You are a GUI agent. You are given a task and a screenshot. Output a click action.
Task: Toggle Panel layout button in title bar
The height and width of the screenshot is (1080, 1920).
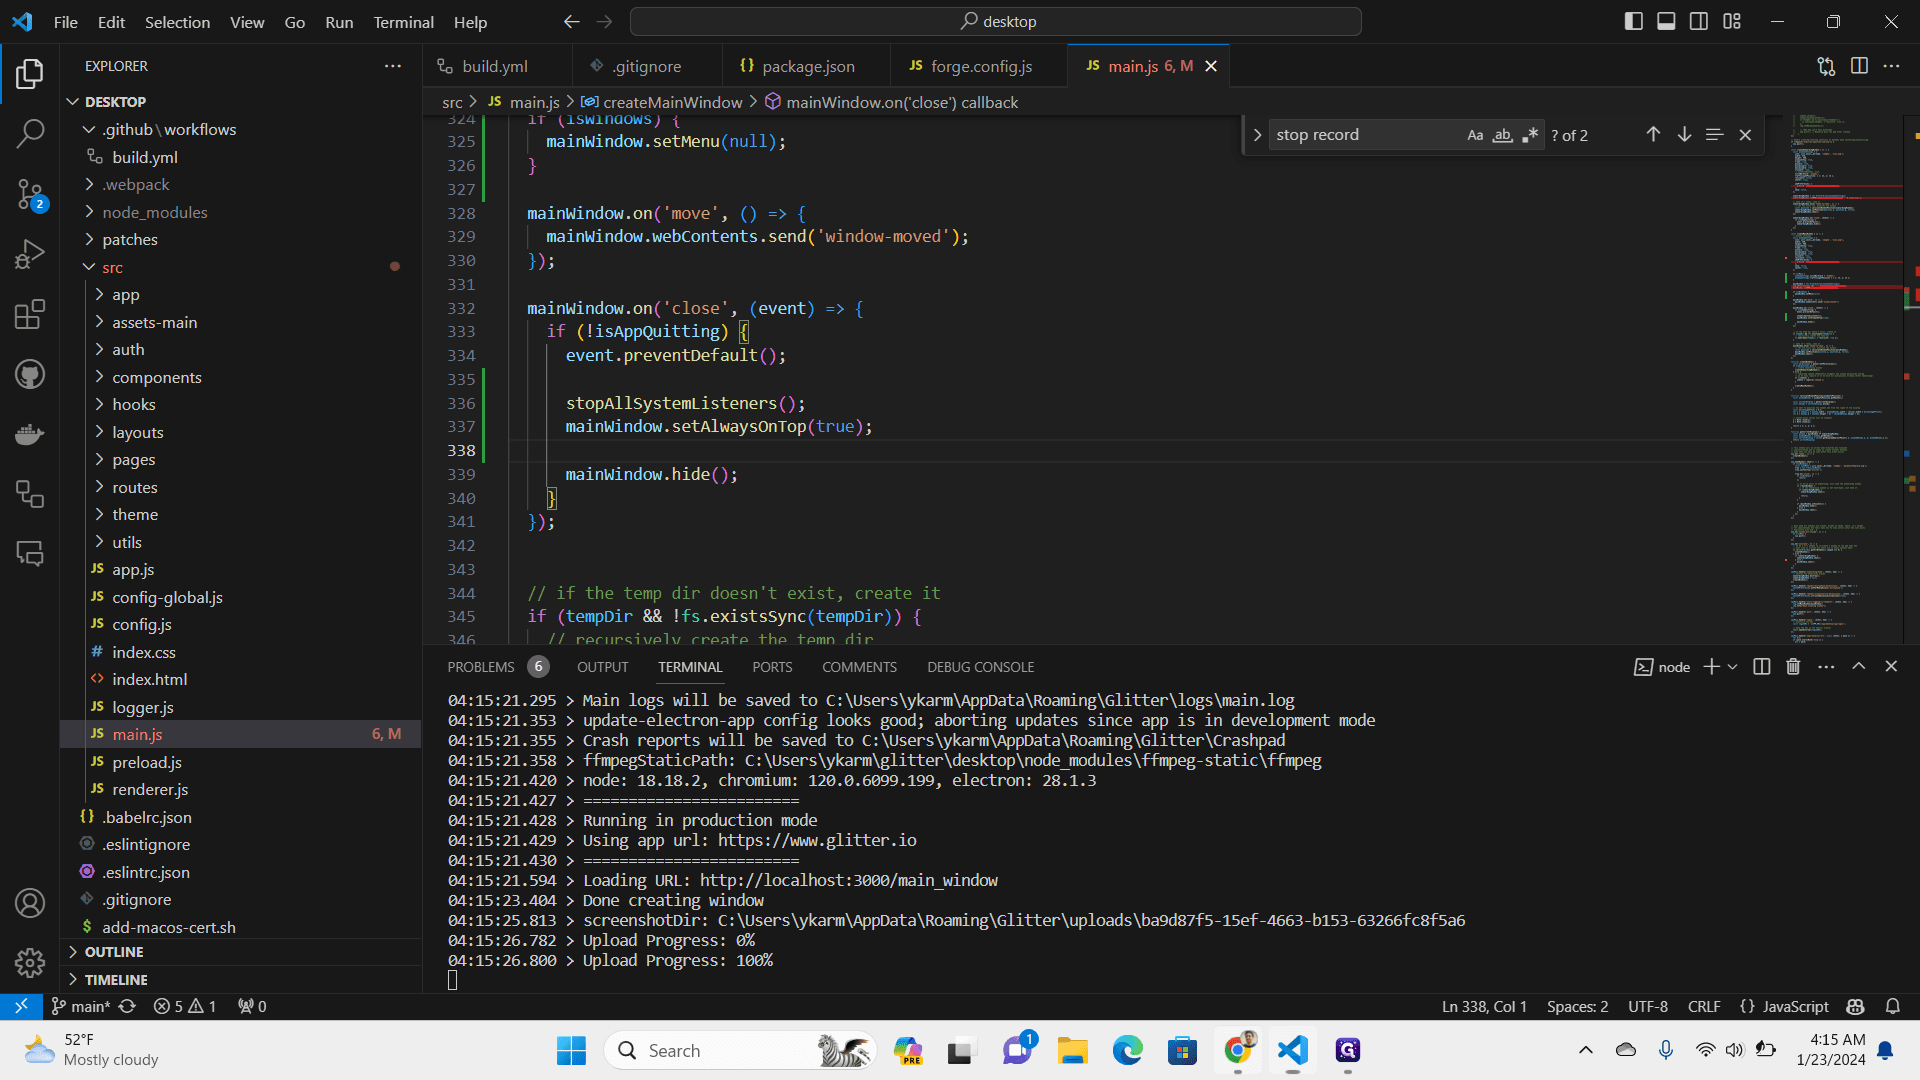click(x=1666, y=21)
